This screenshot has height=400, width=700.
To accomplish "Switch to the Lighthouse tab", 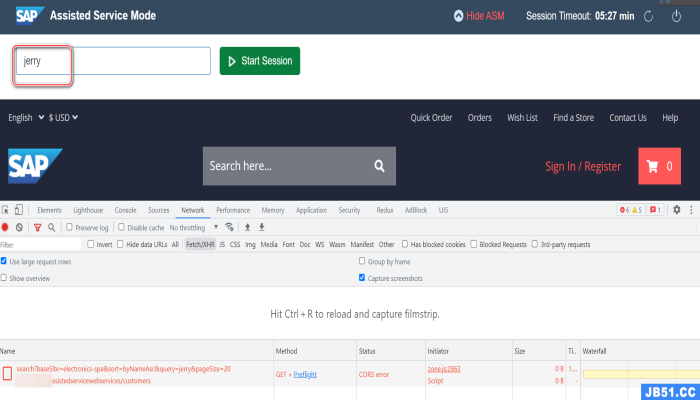I will [x=88, y=210].
